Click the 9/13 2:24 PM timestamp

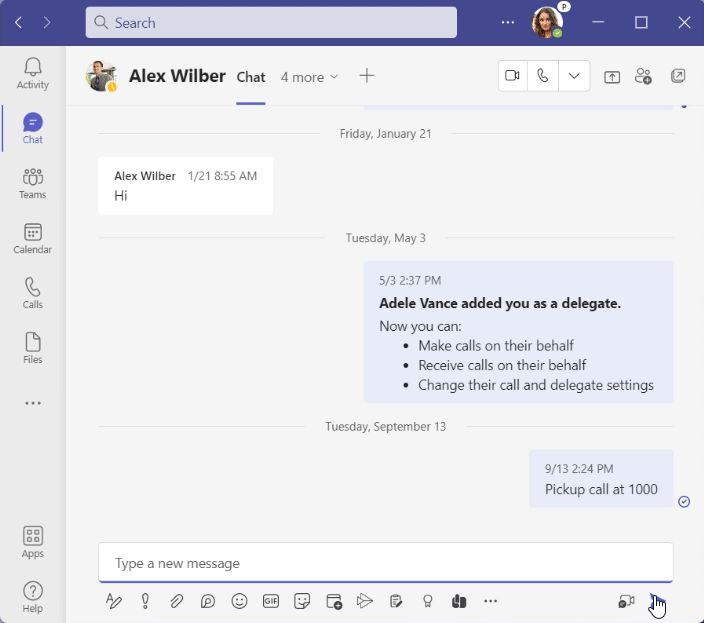579,469
